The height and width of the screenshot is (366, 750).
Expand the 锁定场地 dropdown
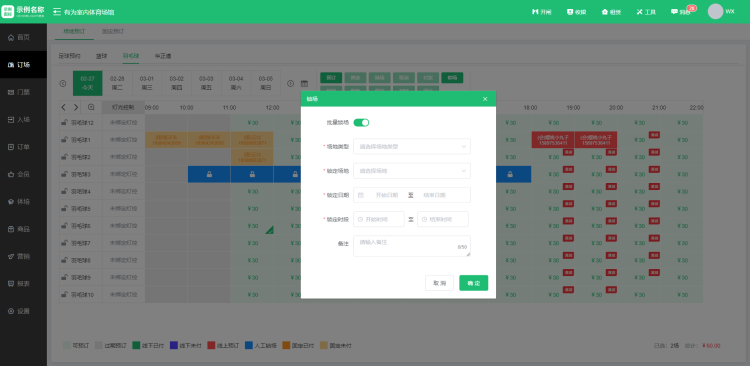pos(412,171)
